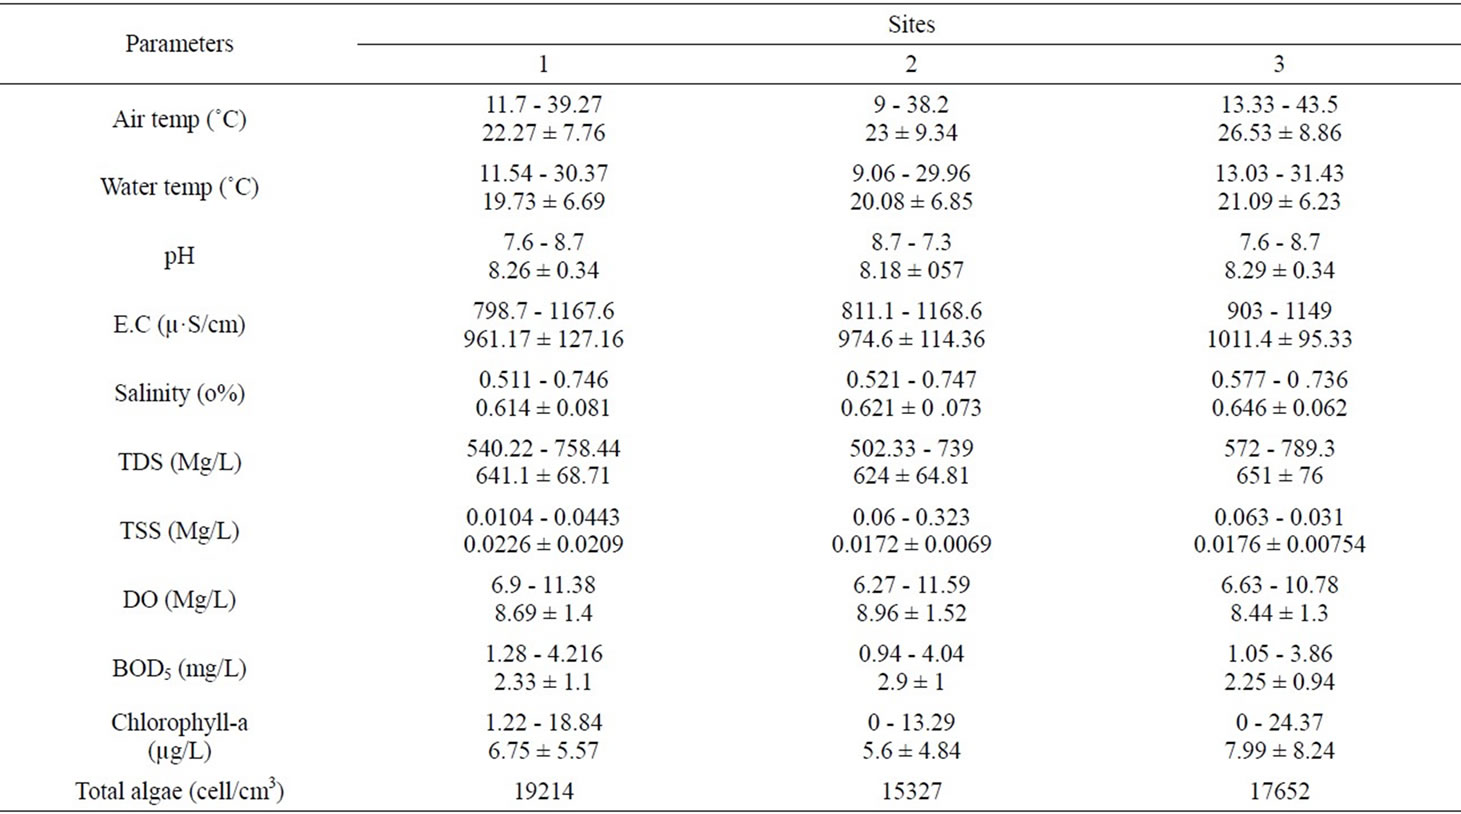Screen dimensions: 1461x814
Task: Click the TDS (Mg/L) row label
Action: [179, 462]
